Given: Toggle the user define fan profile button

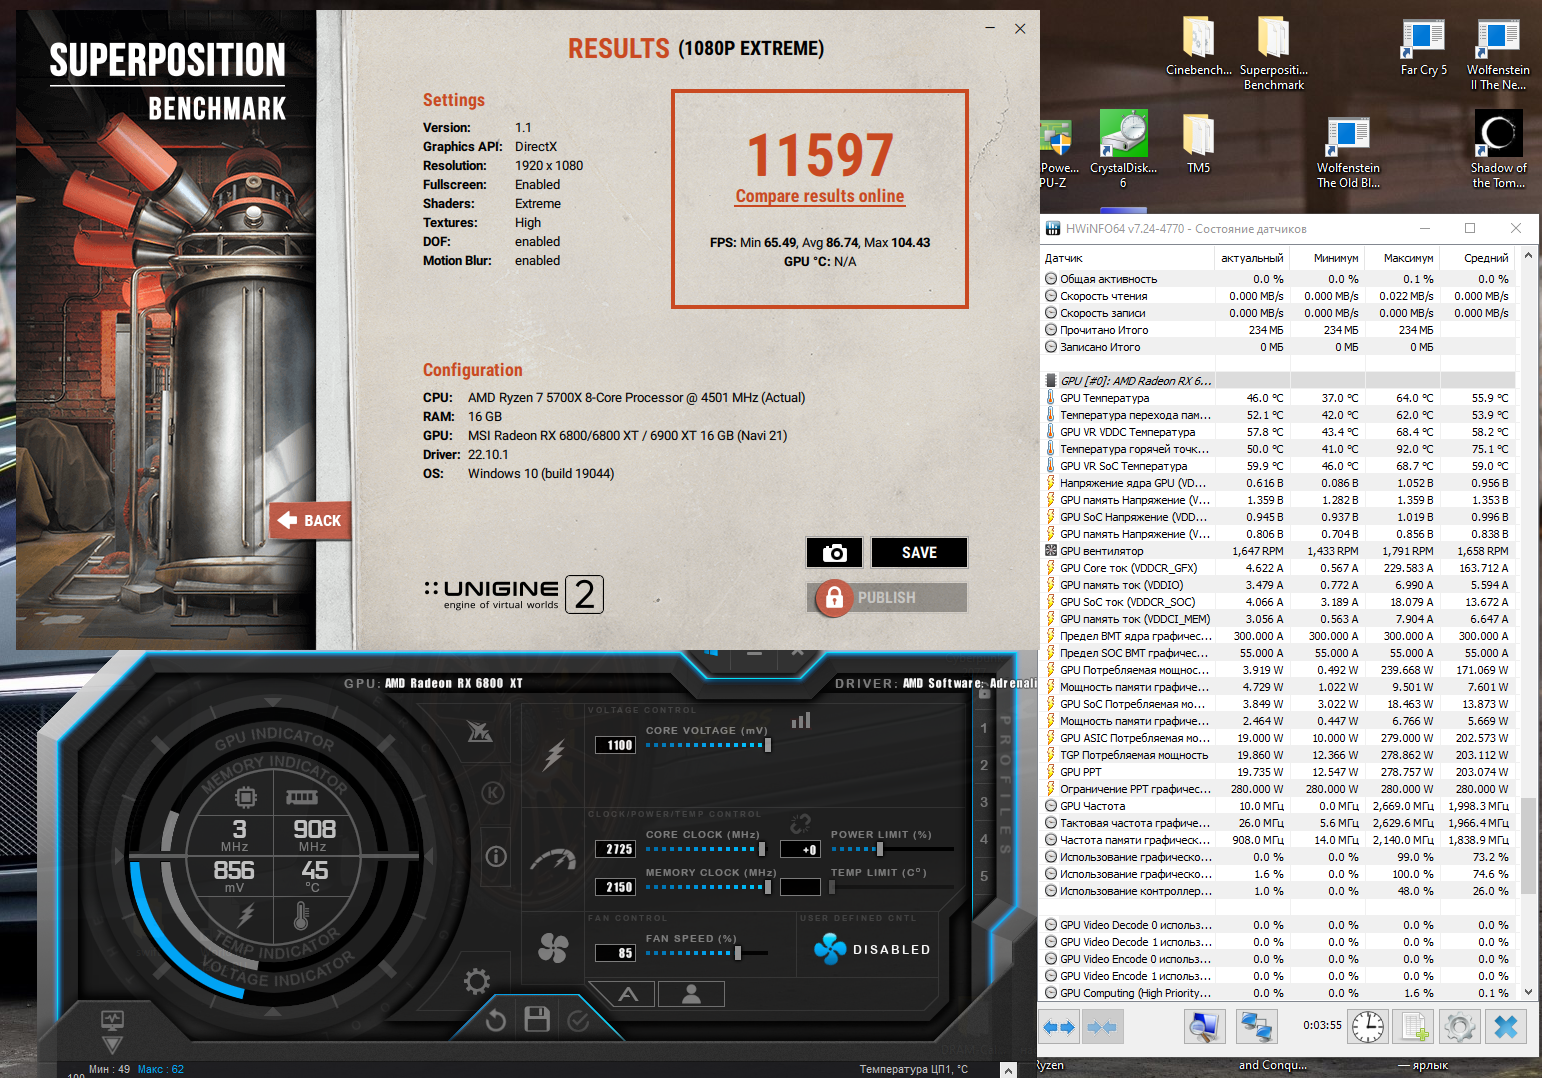Looking at the screenshot, I should [690, 994].
